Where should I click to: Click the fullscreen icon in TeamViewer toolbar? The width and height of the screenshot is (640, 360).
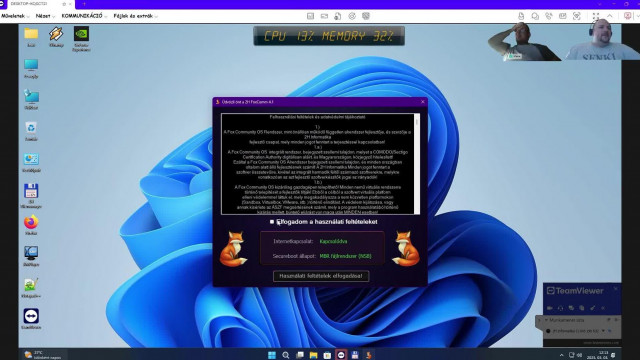tap(596, 16)
